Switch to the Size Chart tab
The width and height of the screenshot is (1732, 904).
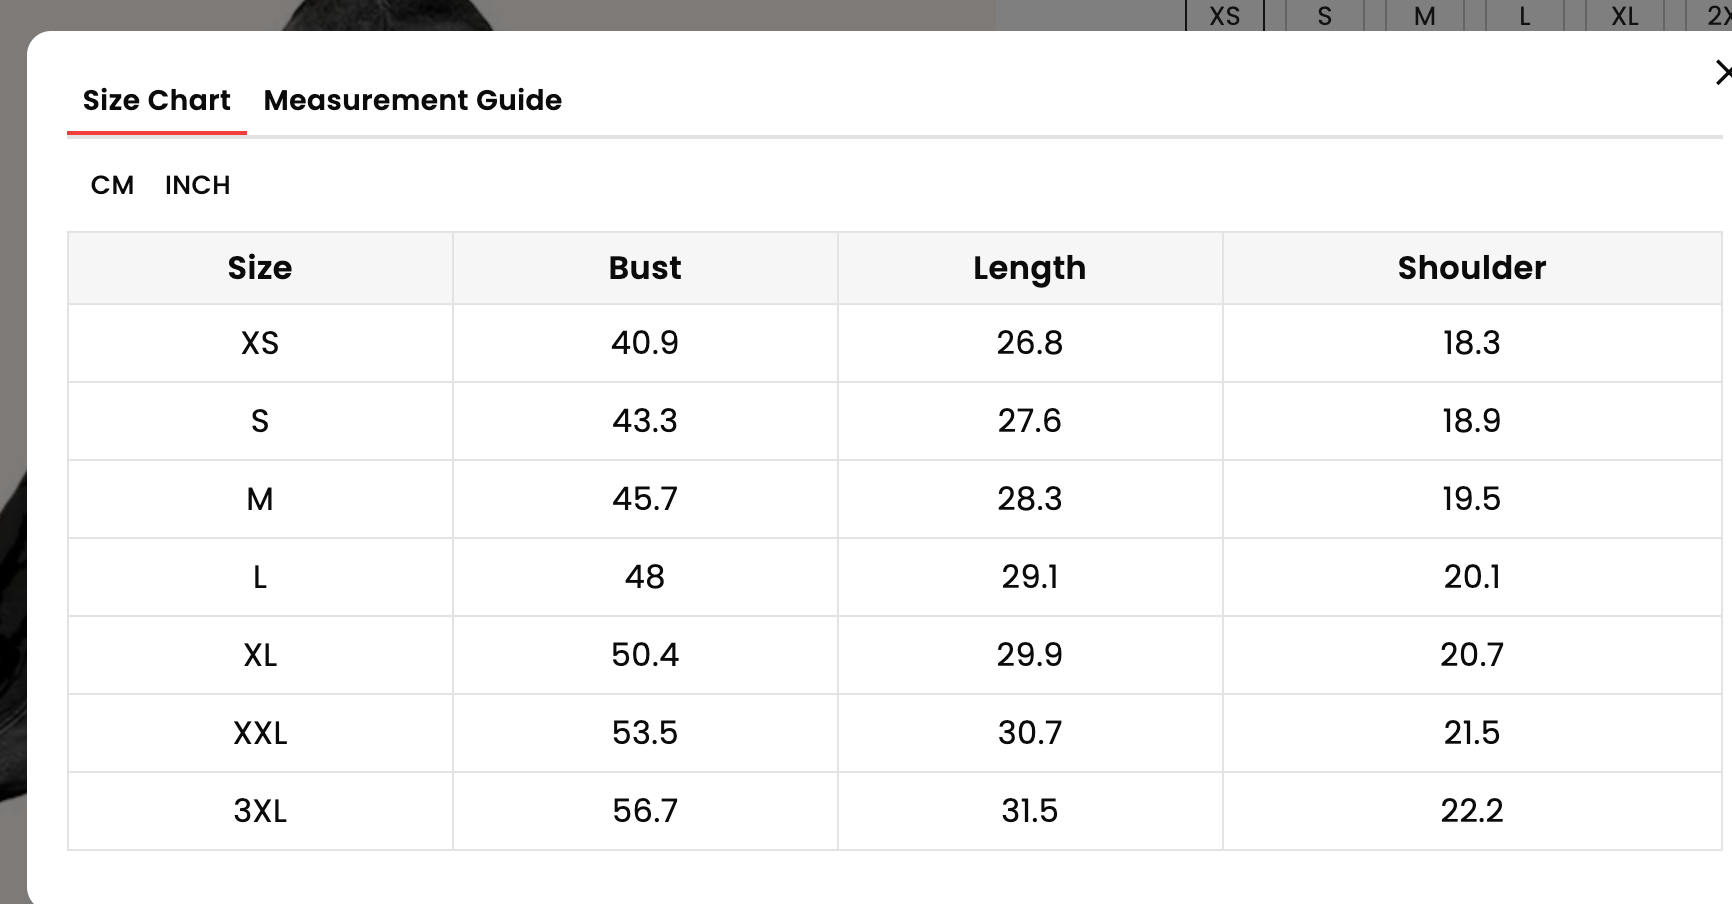(156, 100)
